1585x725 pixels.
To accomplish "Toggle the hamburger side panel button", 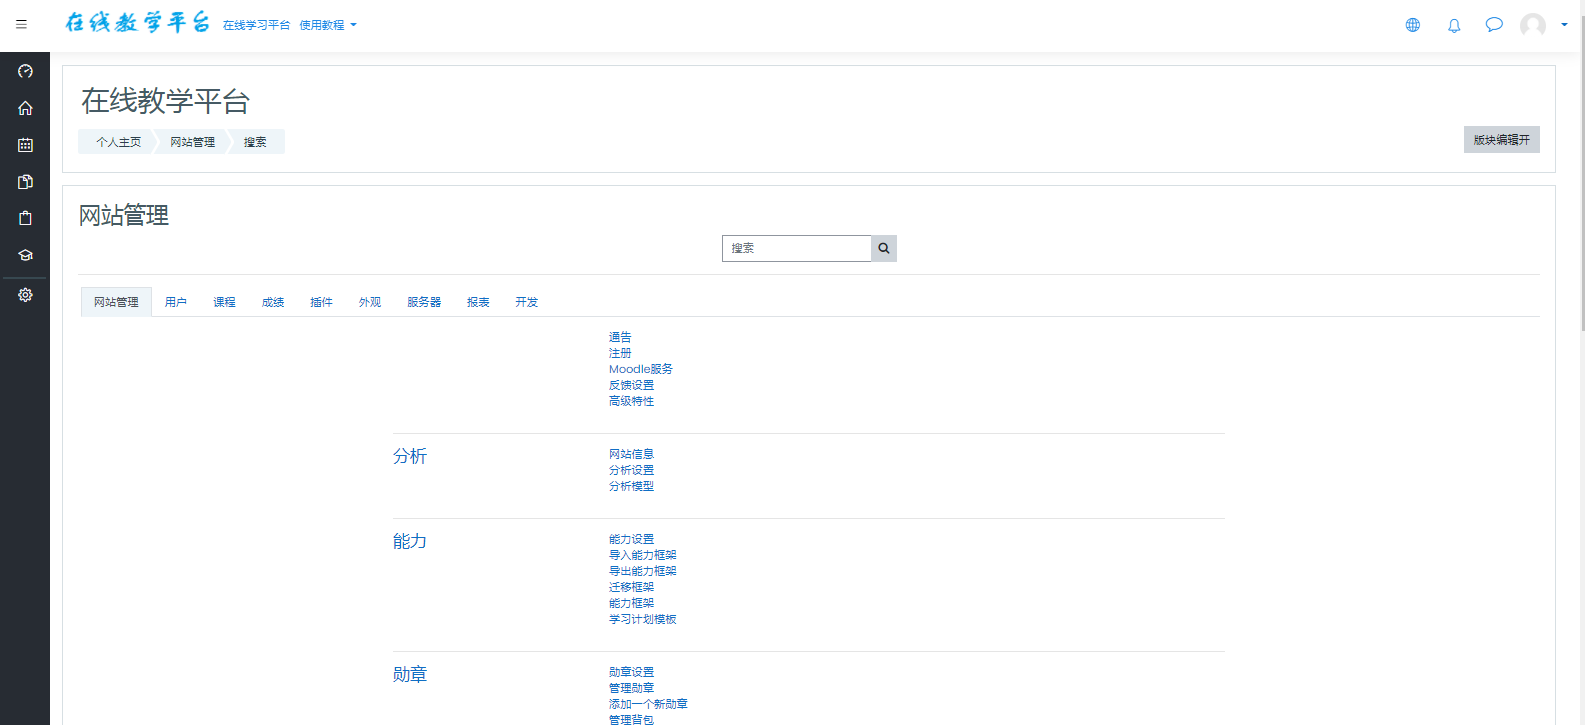I will click(x=21, y=24).
